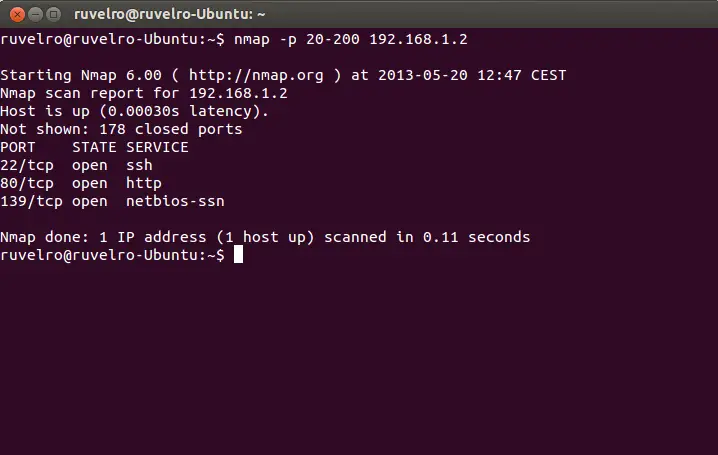Click the 139/tcp port entry
Viewport: 718px width, 455px height.
31,201
